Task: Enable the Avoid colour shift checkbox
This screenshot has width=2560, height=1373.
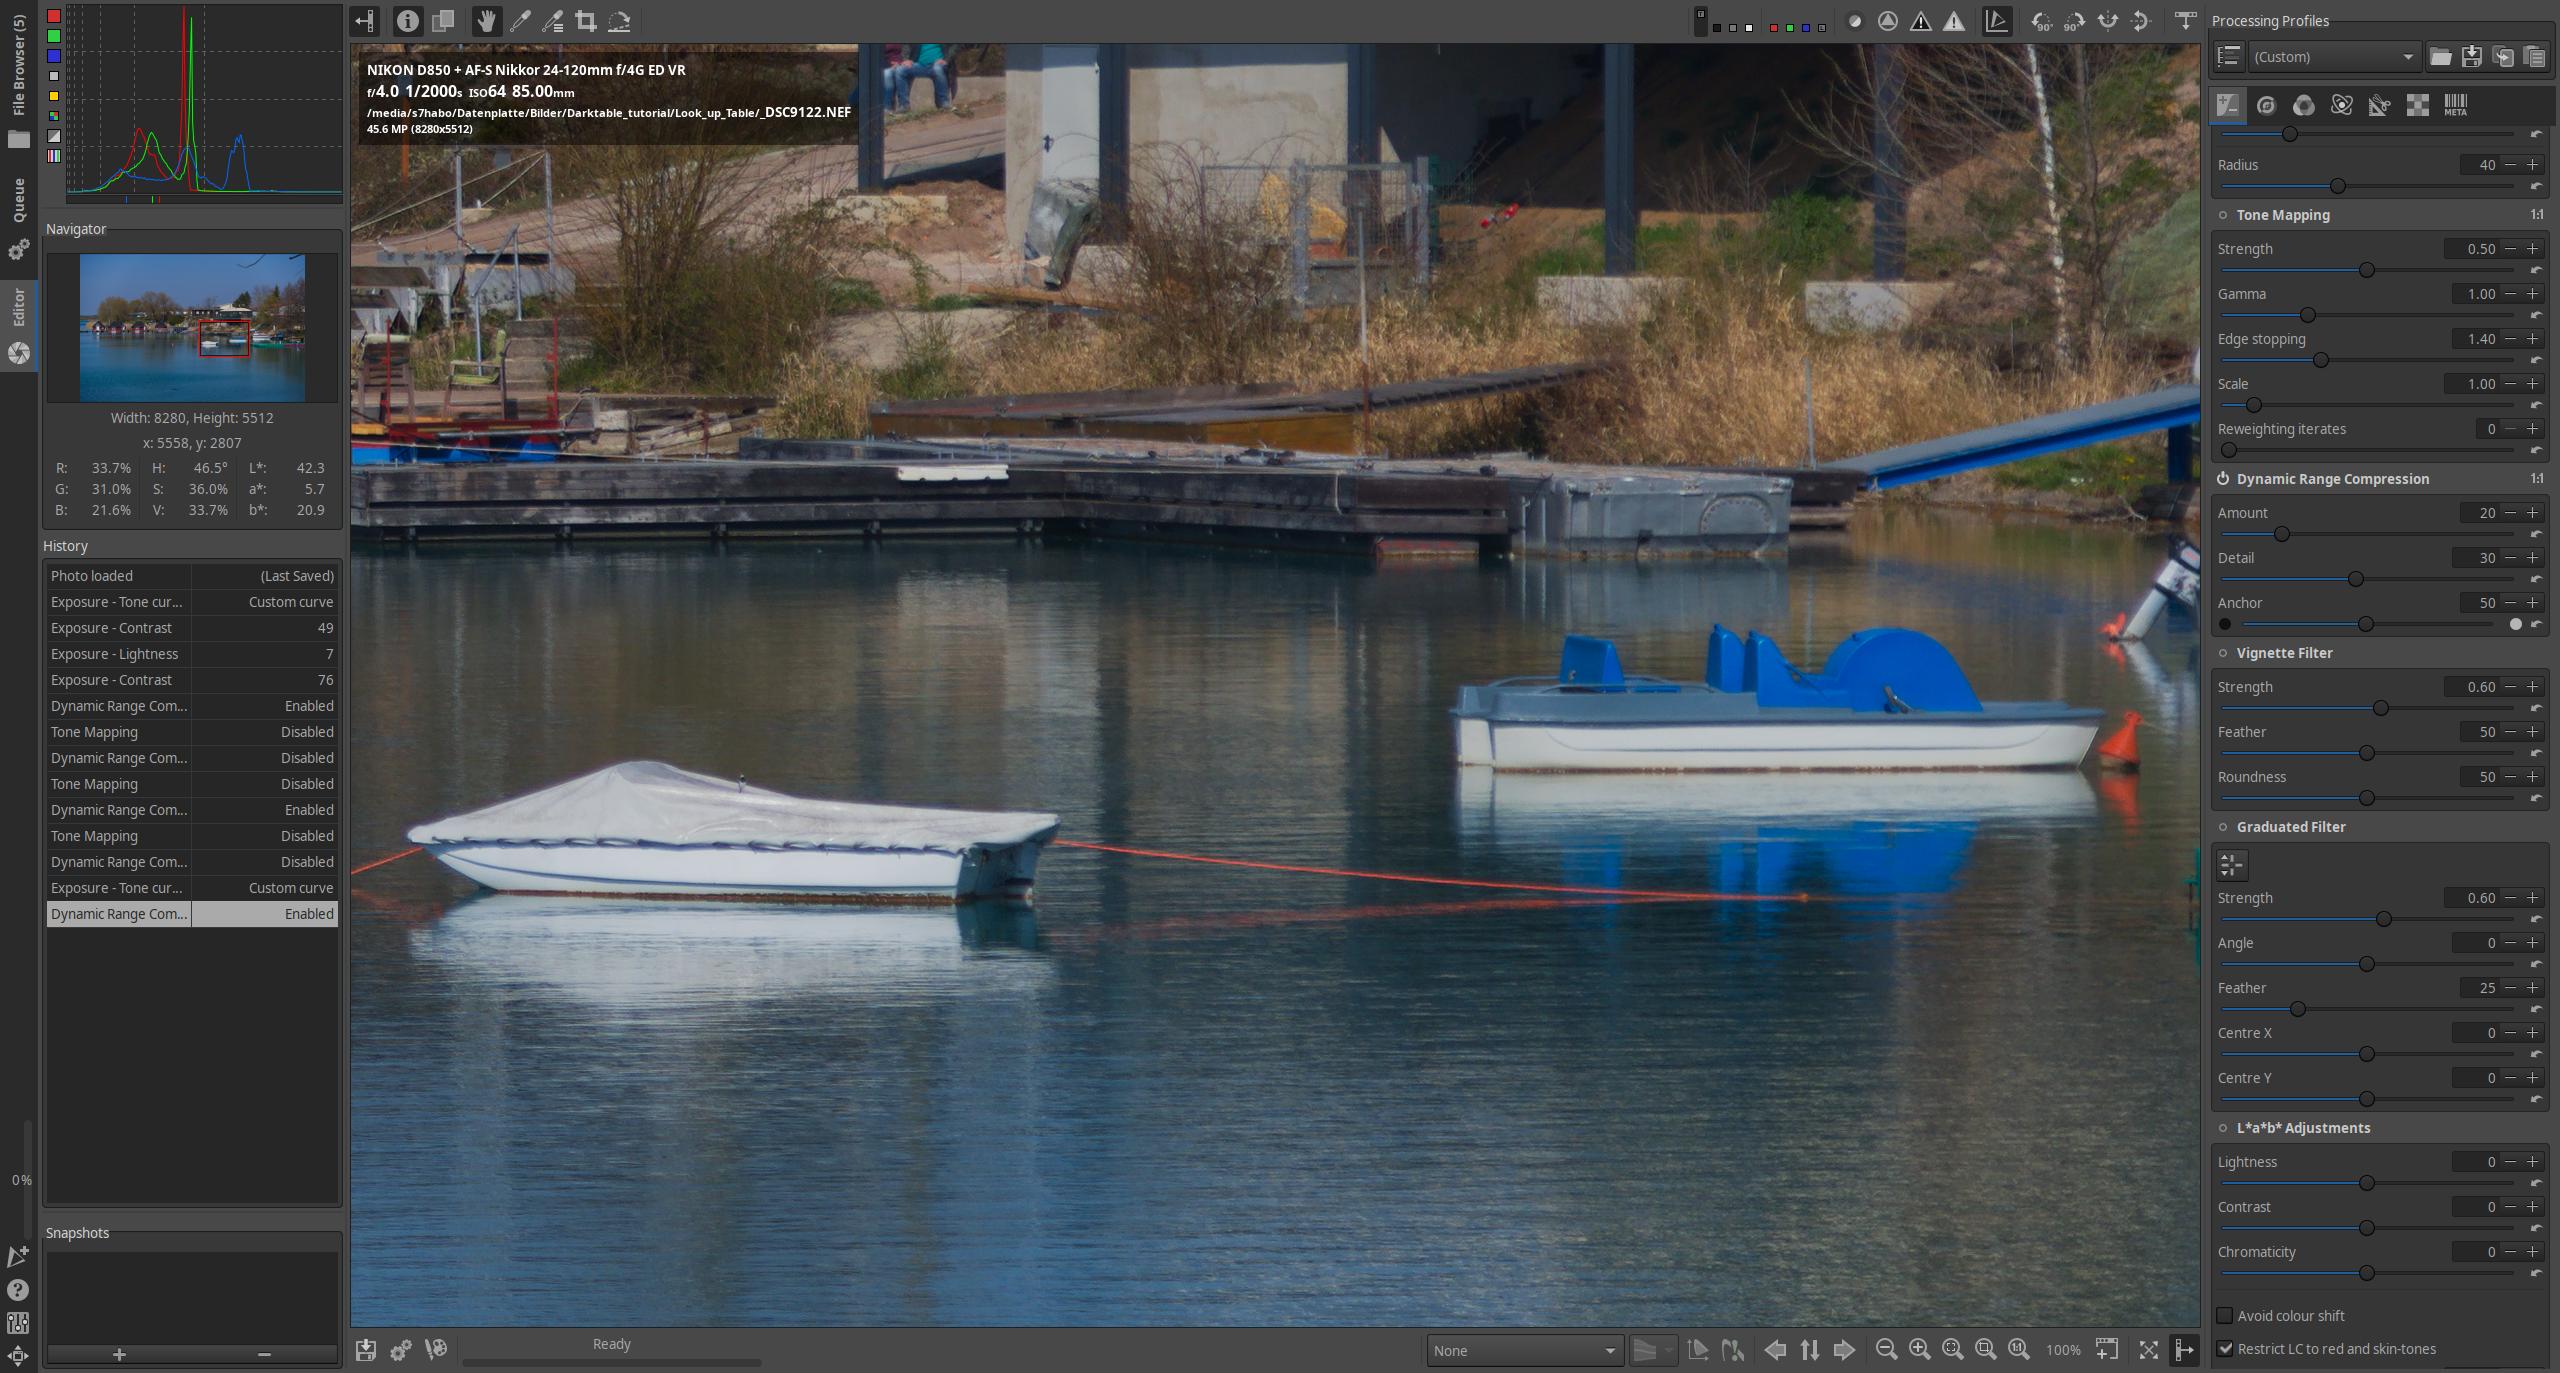Action: point(2225,1316)
